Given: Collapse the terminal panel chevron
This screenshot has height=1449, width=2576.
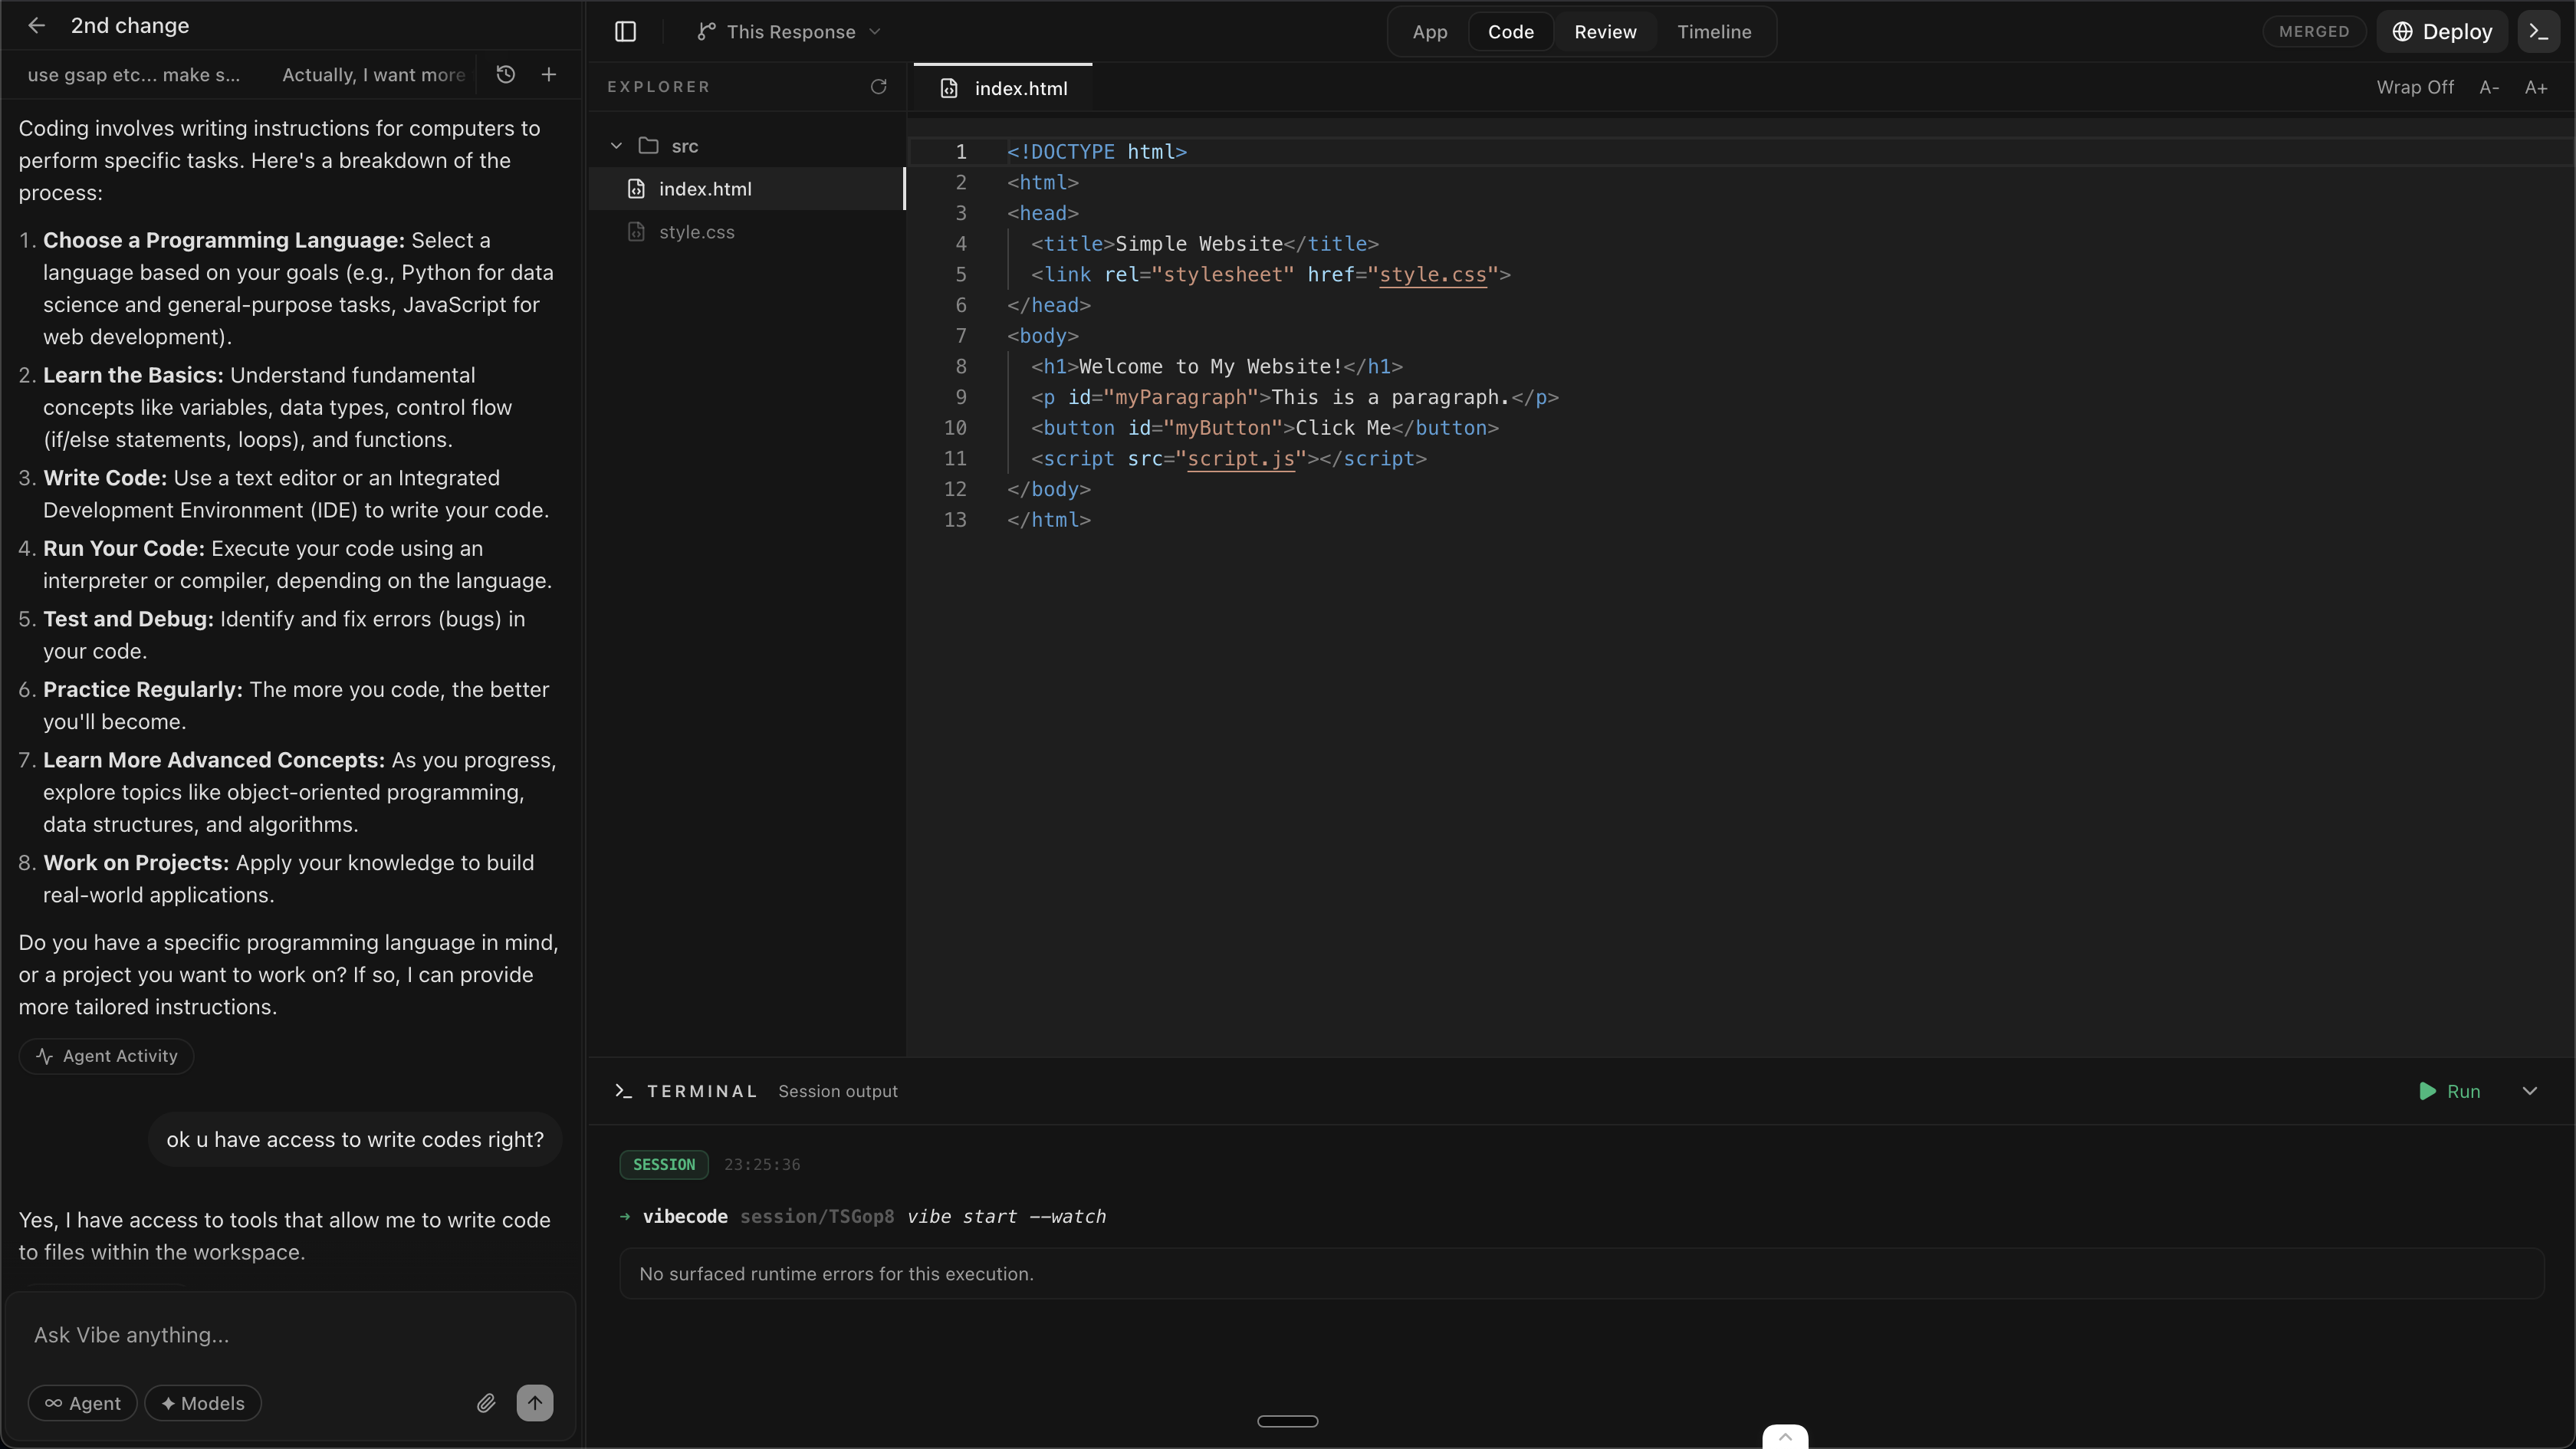Looking at the screenshot, I should click(x=2529, y=1091).
